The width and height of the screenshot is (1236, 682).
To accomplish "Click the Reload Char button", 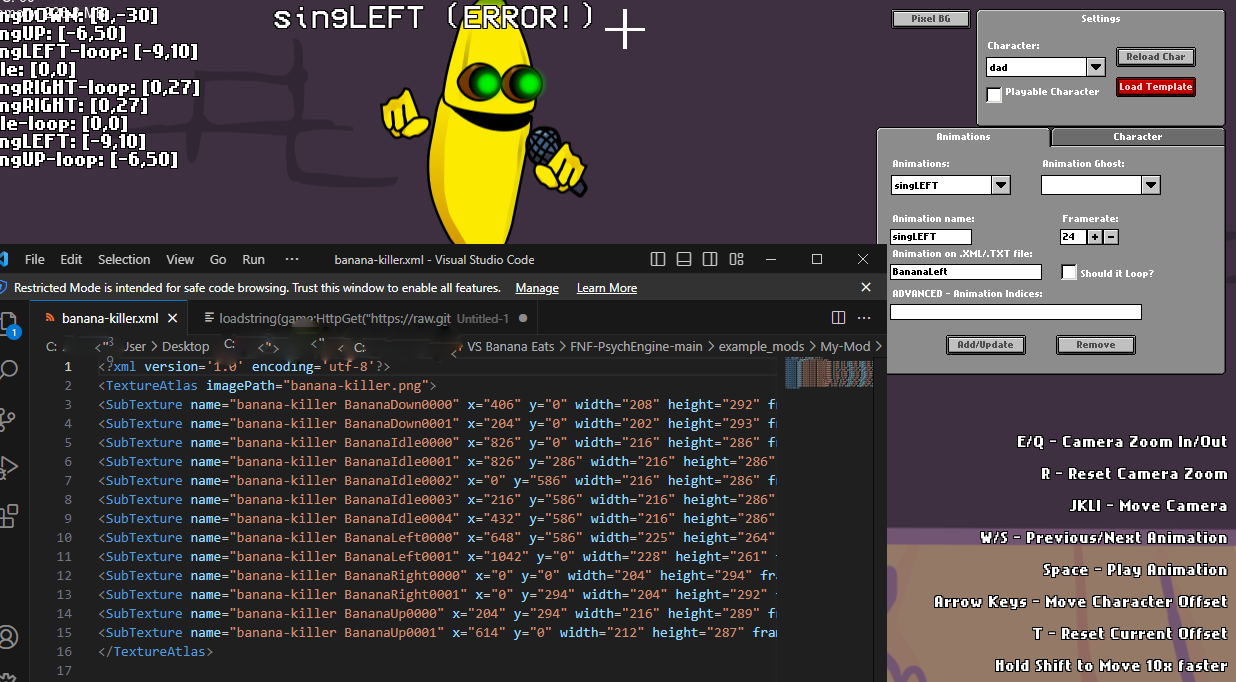I will tap(1155, 57).
